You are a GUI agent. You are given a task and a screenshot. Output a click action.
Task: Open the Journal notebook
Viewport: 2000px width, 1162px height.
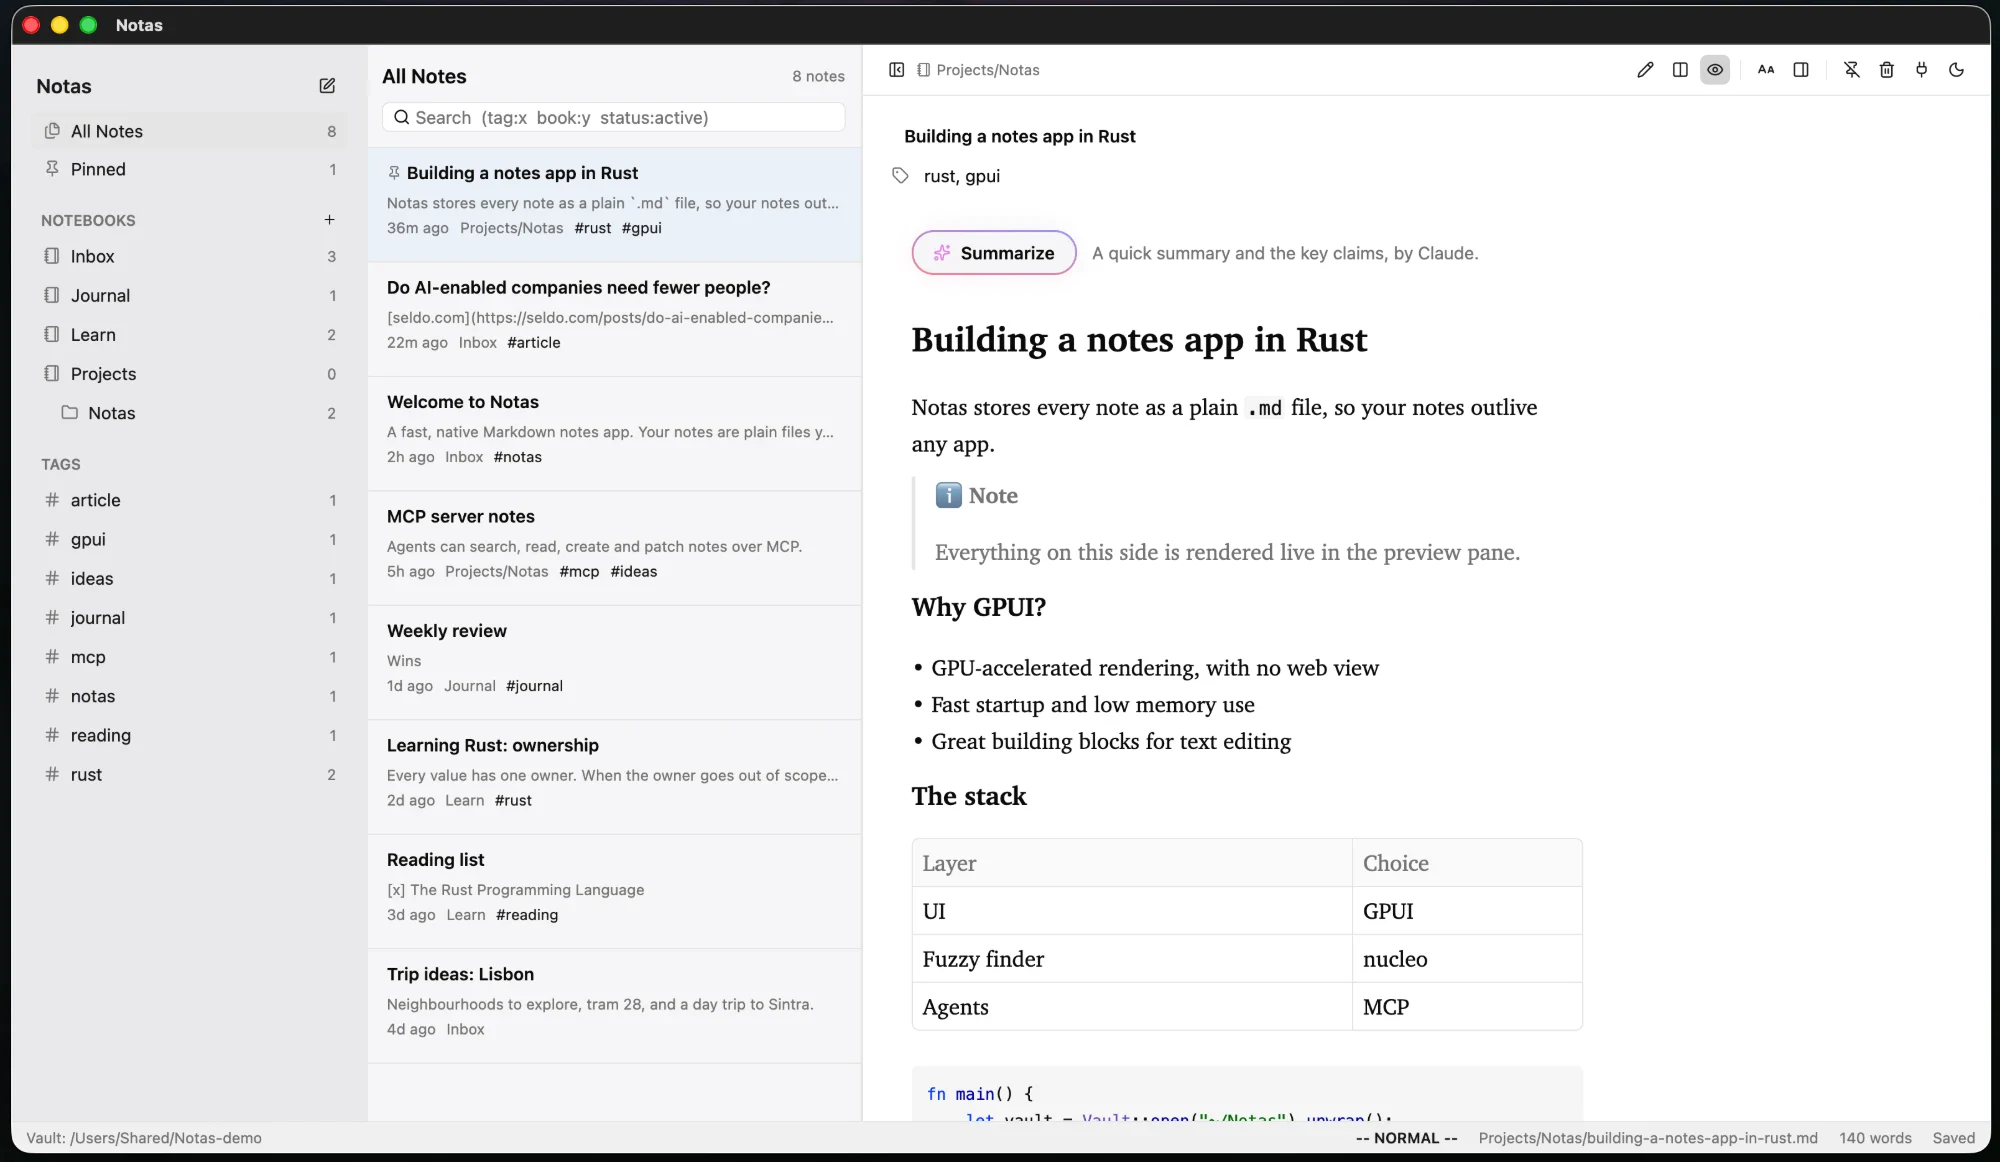[x=190, y=296]
